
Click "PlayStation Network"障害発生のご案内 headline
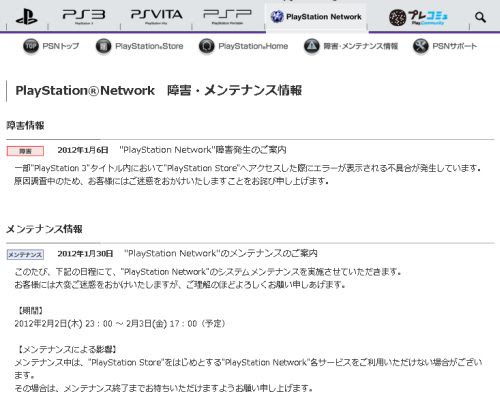[x=203, y=150]
